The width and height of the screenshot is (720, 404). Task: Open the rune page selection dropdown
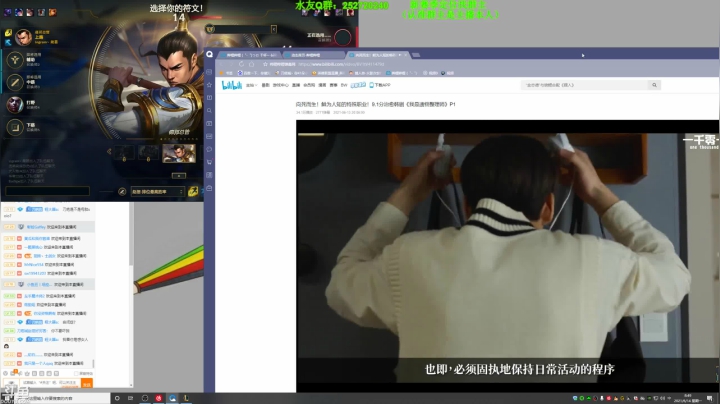(x=158, y=191)
